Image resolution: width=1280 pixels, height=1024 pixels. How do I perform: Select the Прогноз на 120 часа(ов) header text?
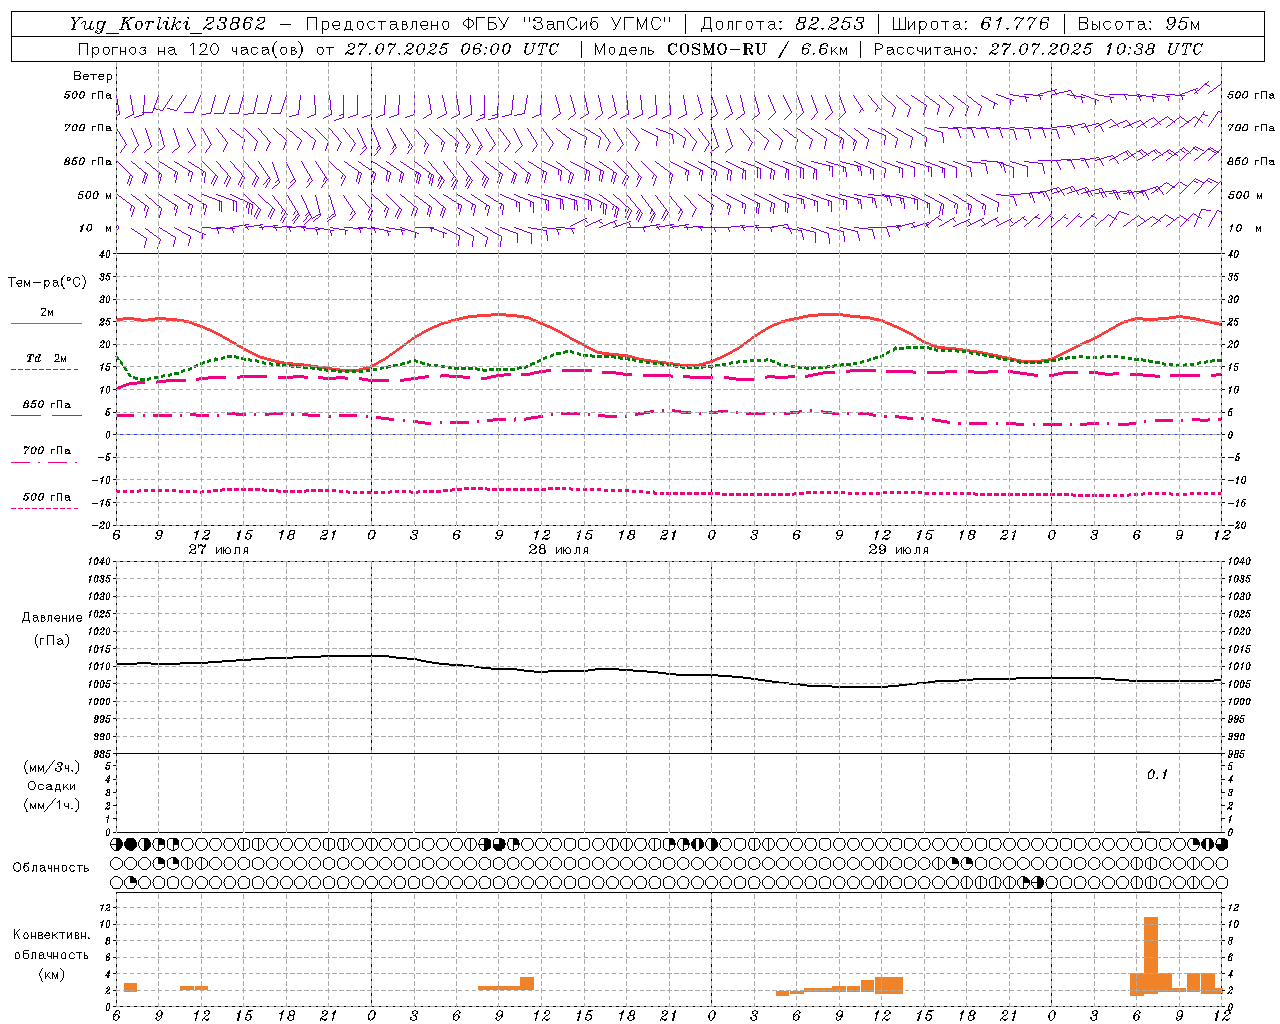click(193, 49)
